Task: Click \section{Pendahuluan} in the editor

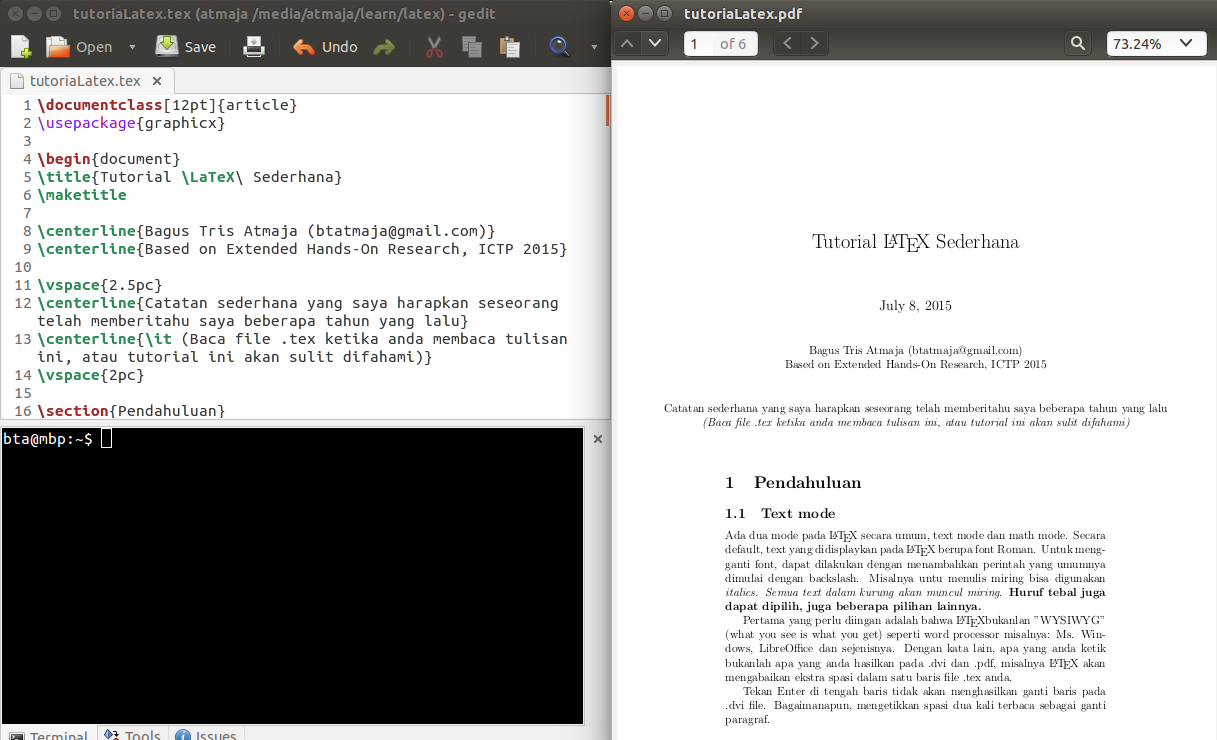Action: [x=131, y=411]
